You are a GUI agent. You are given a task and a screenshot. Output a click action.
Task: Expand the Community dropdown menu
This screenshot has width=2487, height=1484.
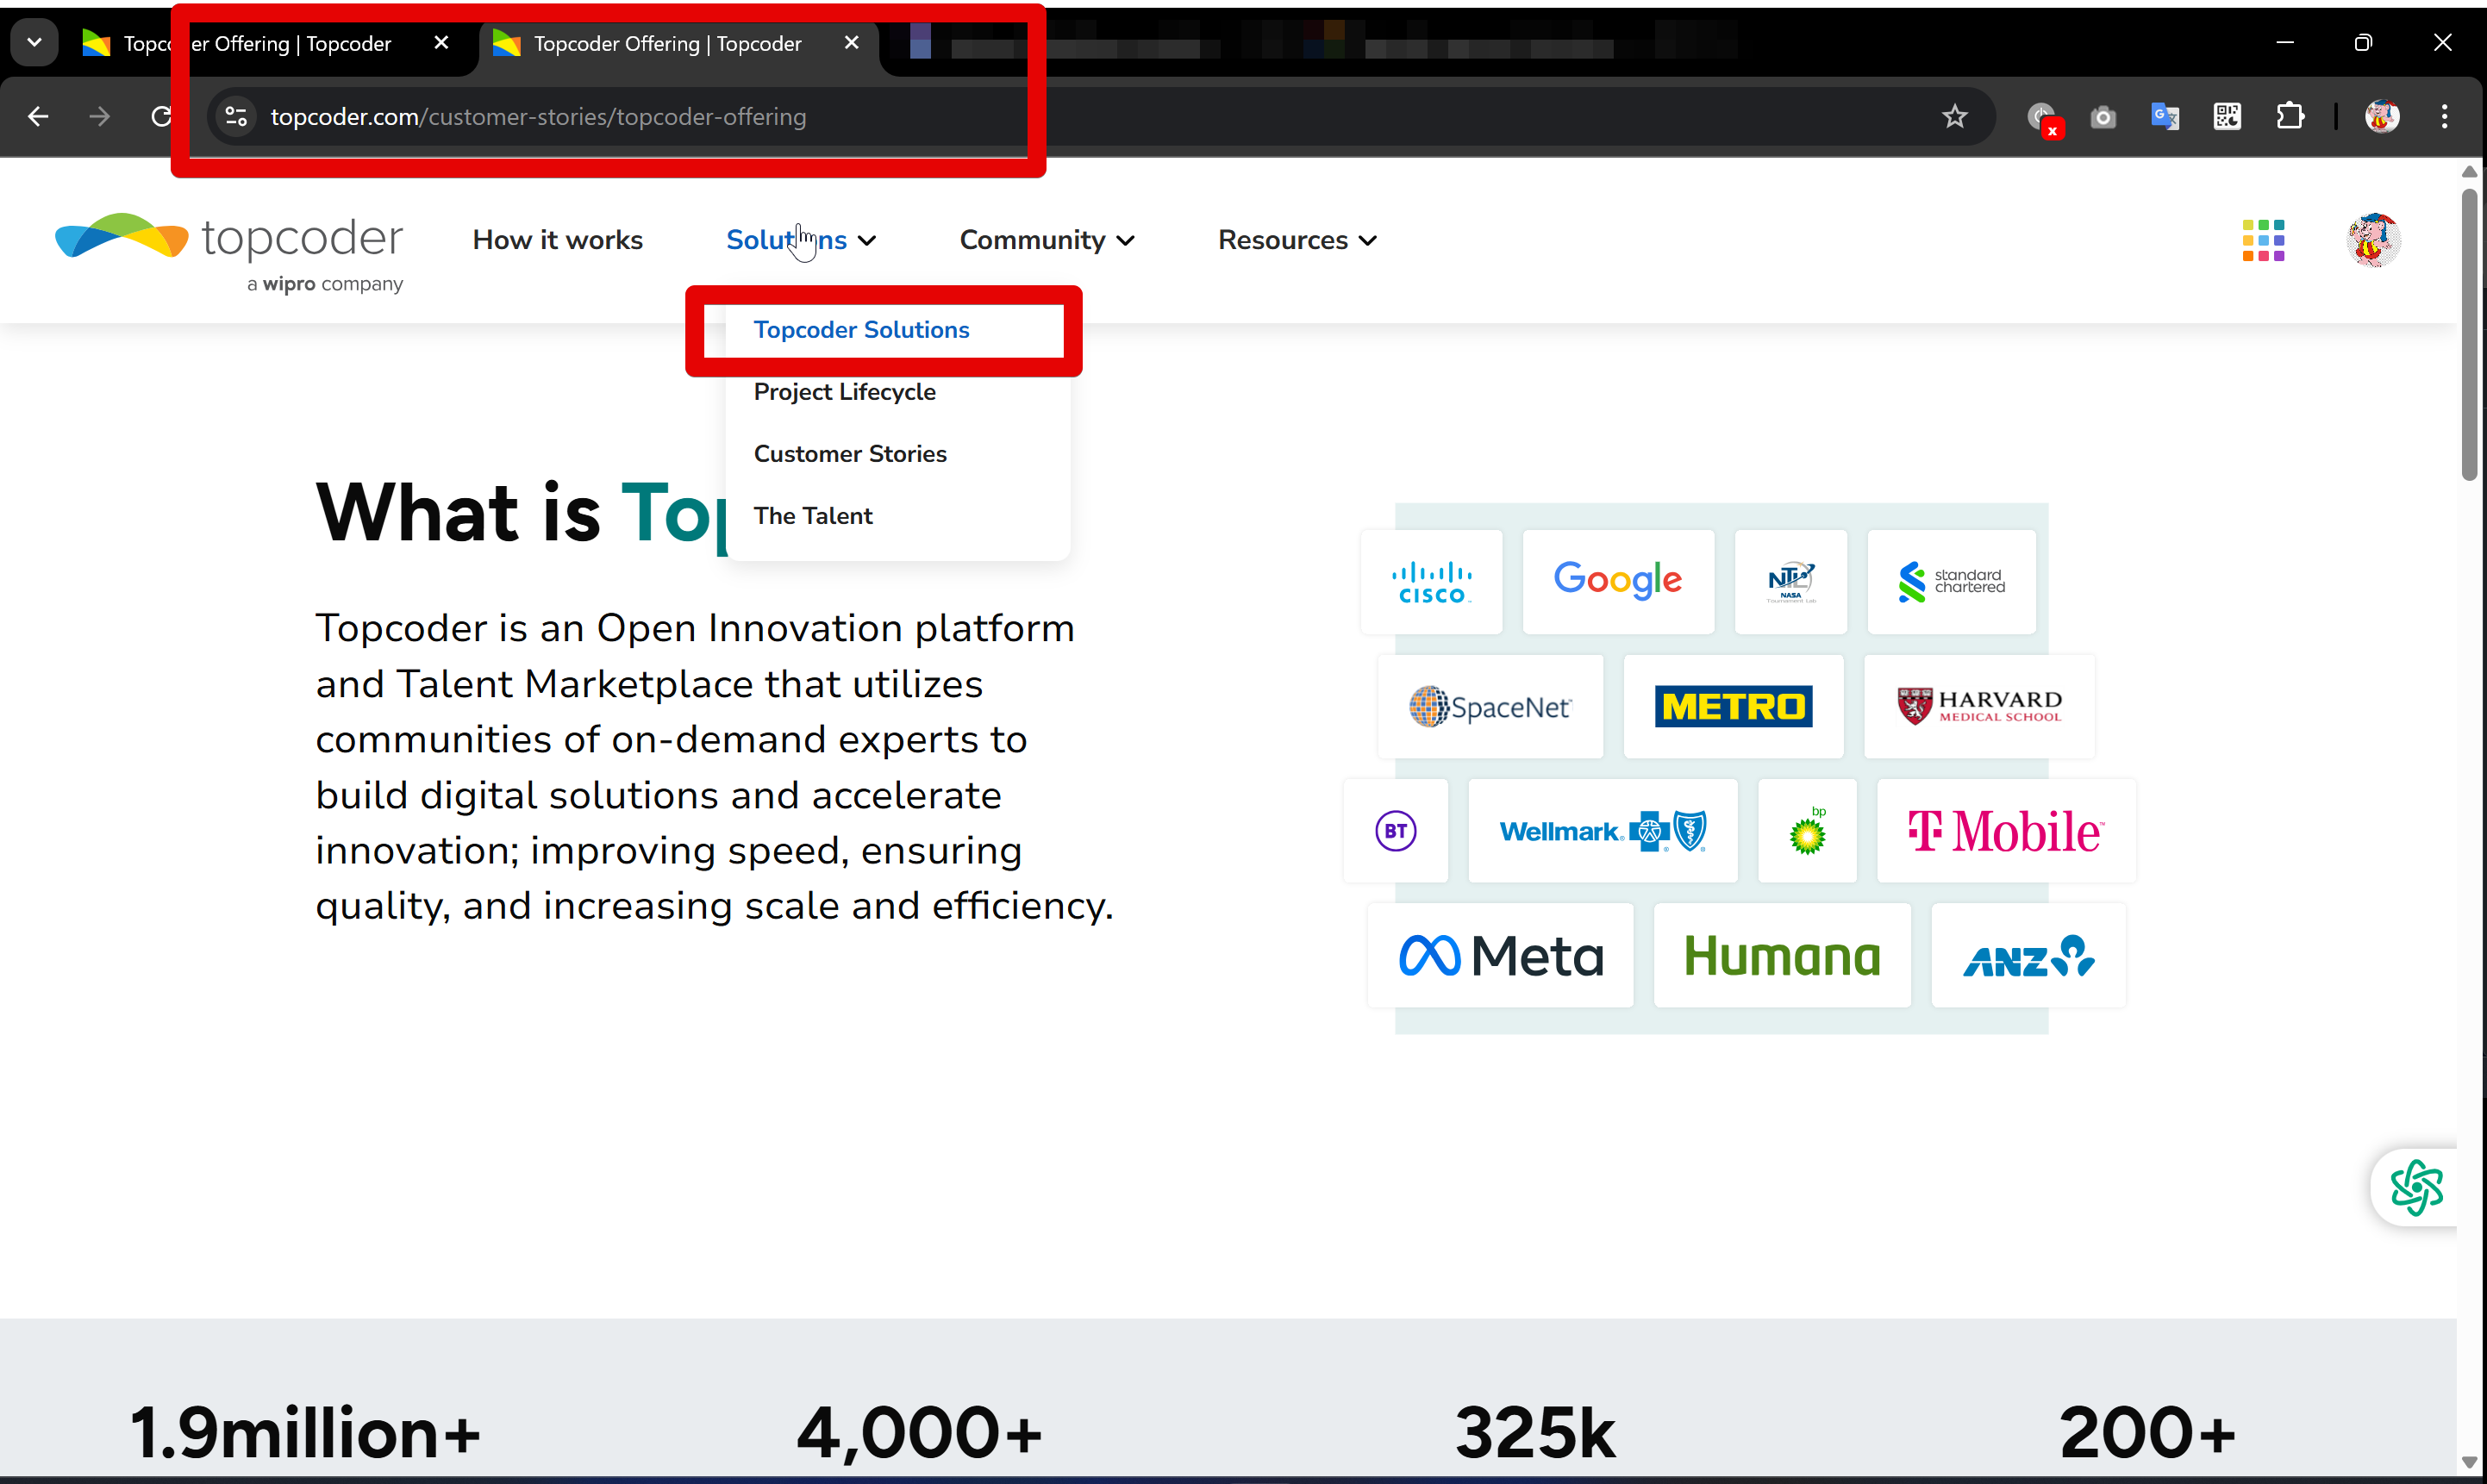pyautogui.click(x=1046, y=240)
